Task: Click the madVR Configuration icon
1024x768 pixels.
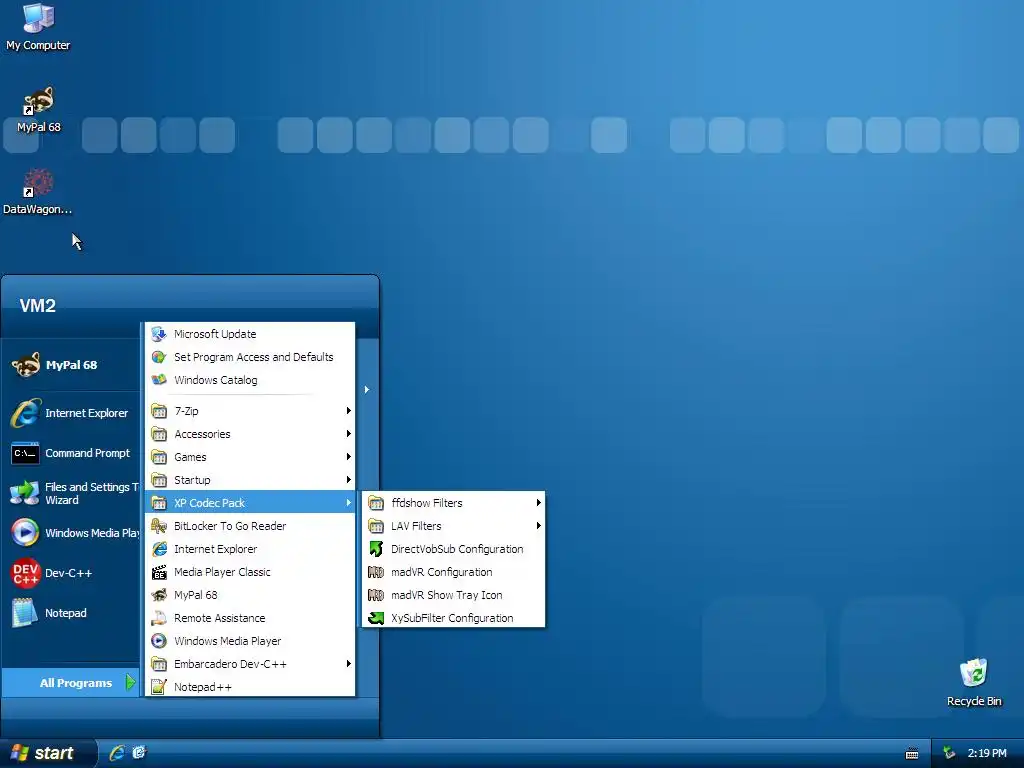Action: click(376, 572)
